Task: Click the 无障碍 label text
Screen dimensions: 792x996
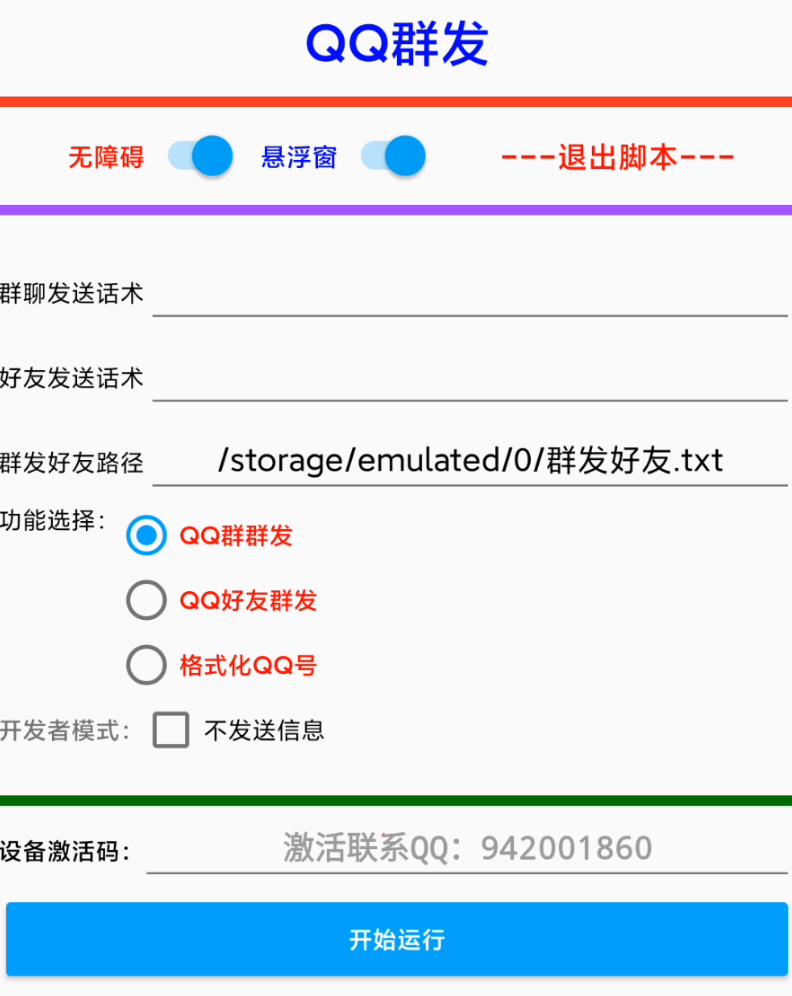Action: pyautogui.click(x=106, y=157)
